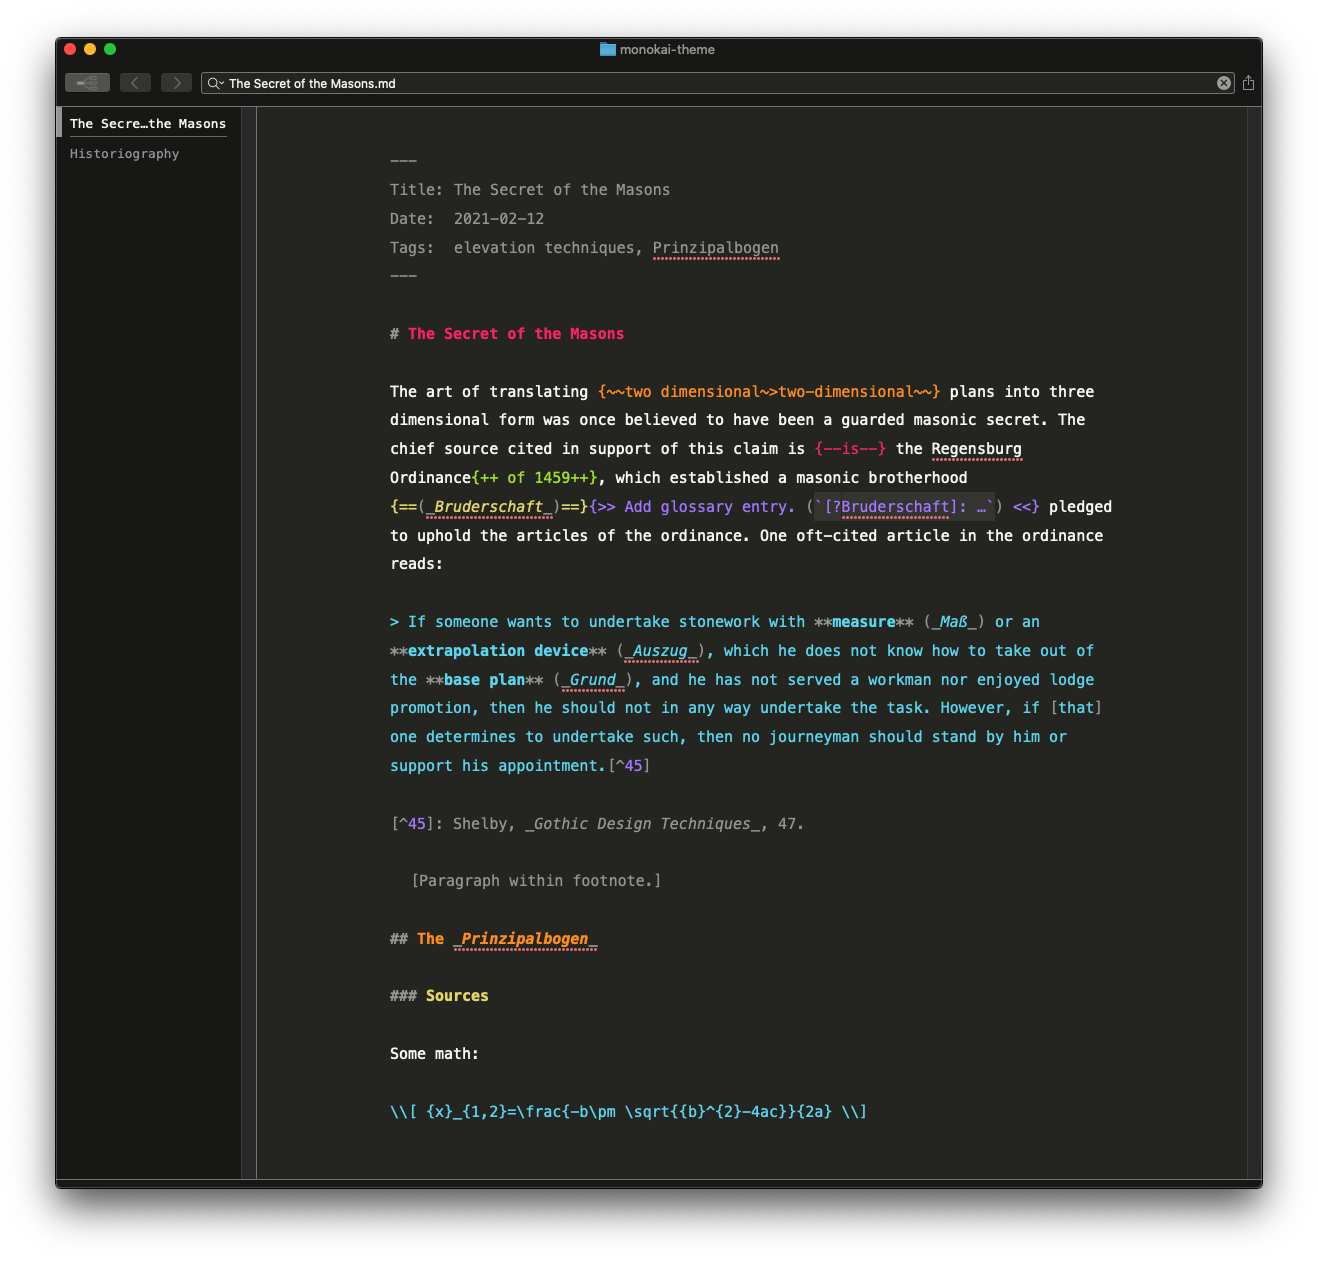Click the Prinzipalbogen tag in metadata
The width and height of the screenshot is (1318, 1262).
(x=715, y=248)
